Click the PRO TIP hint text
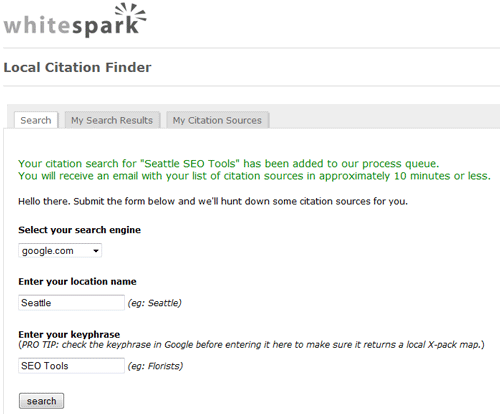The height and width of the screenshot is (414, 500). [x=251, y=345]
